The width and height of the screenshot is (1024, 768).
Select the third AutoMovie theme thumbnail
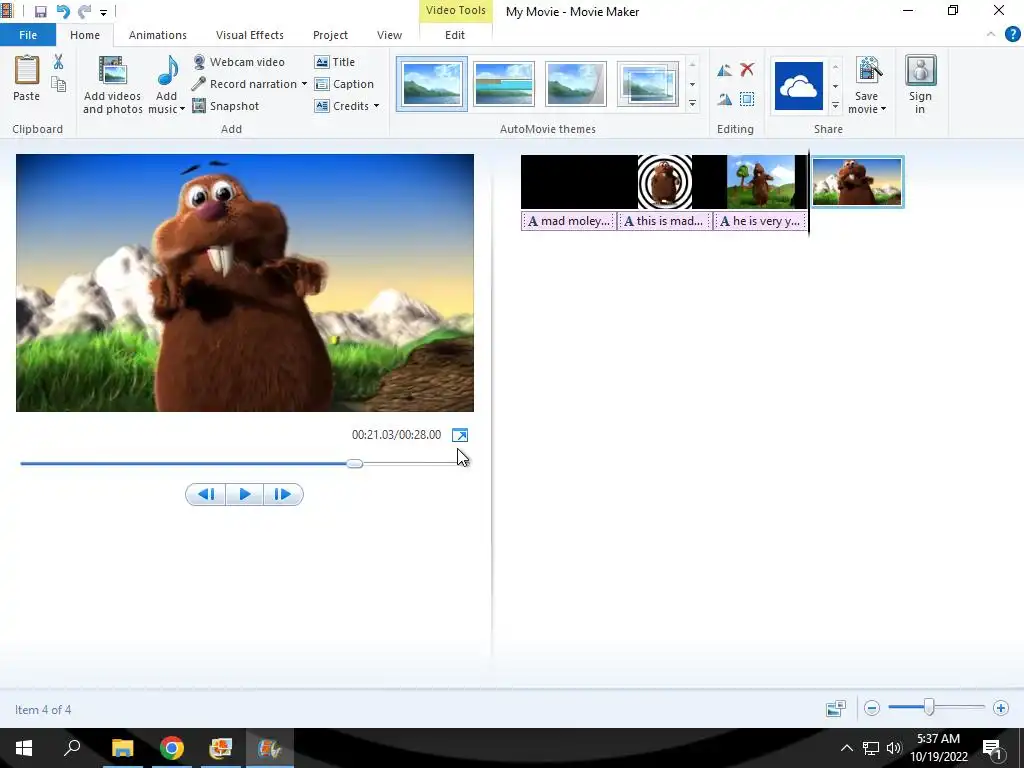click(x=575, y=84)
